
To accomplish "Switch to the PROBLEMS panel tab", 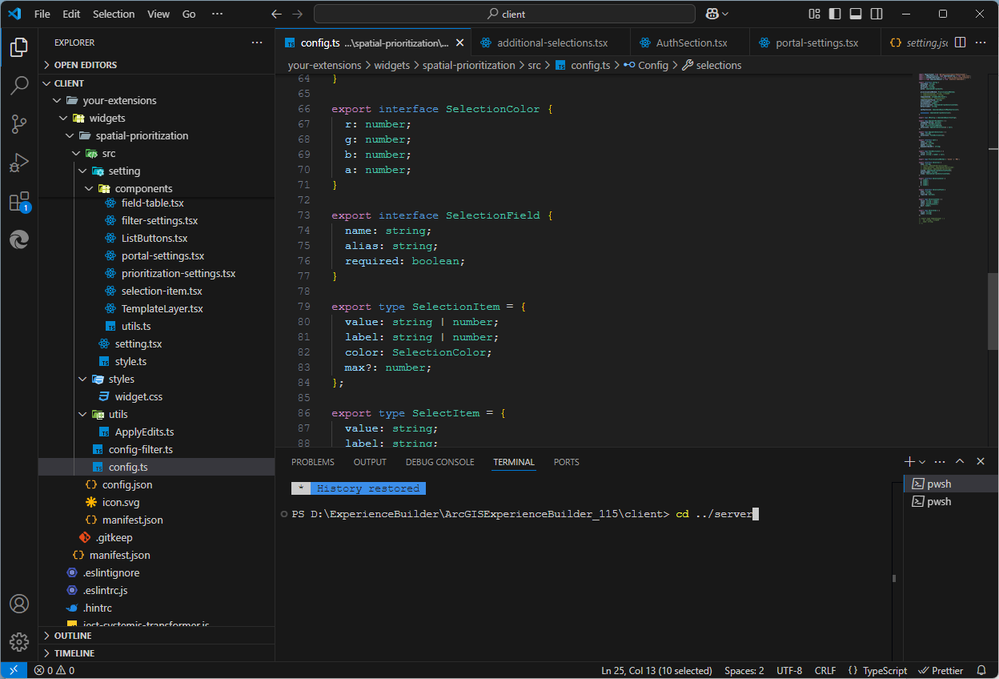I will pyautogui.click(x=312, y=462).
